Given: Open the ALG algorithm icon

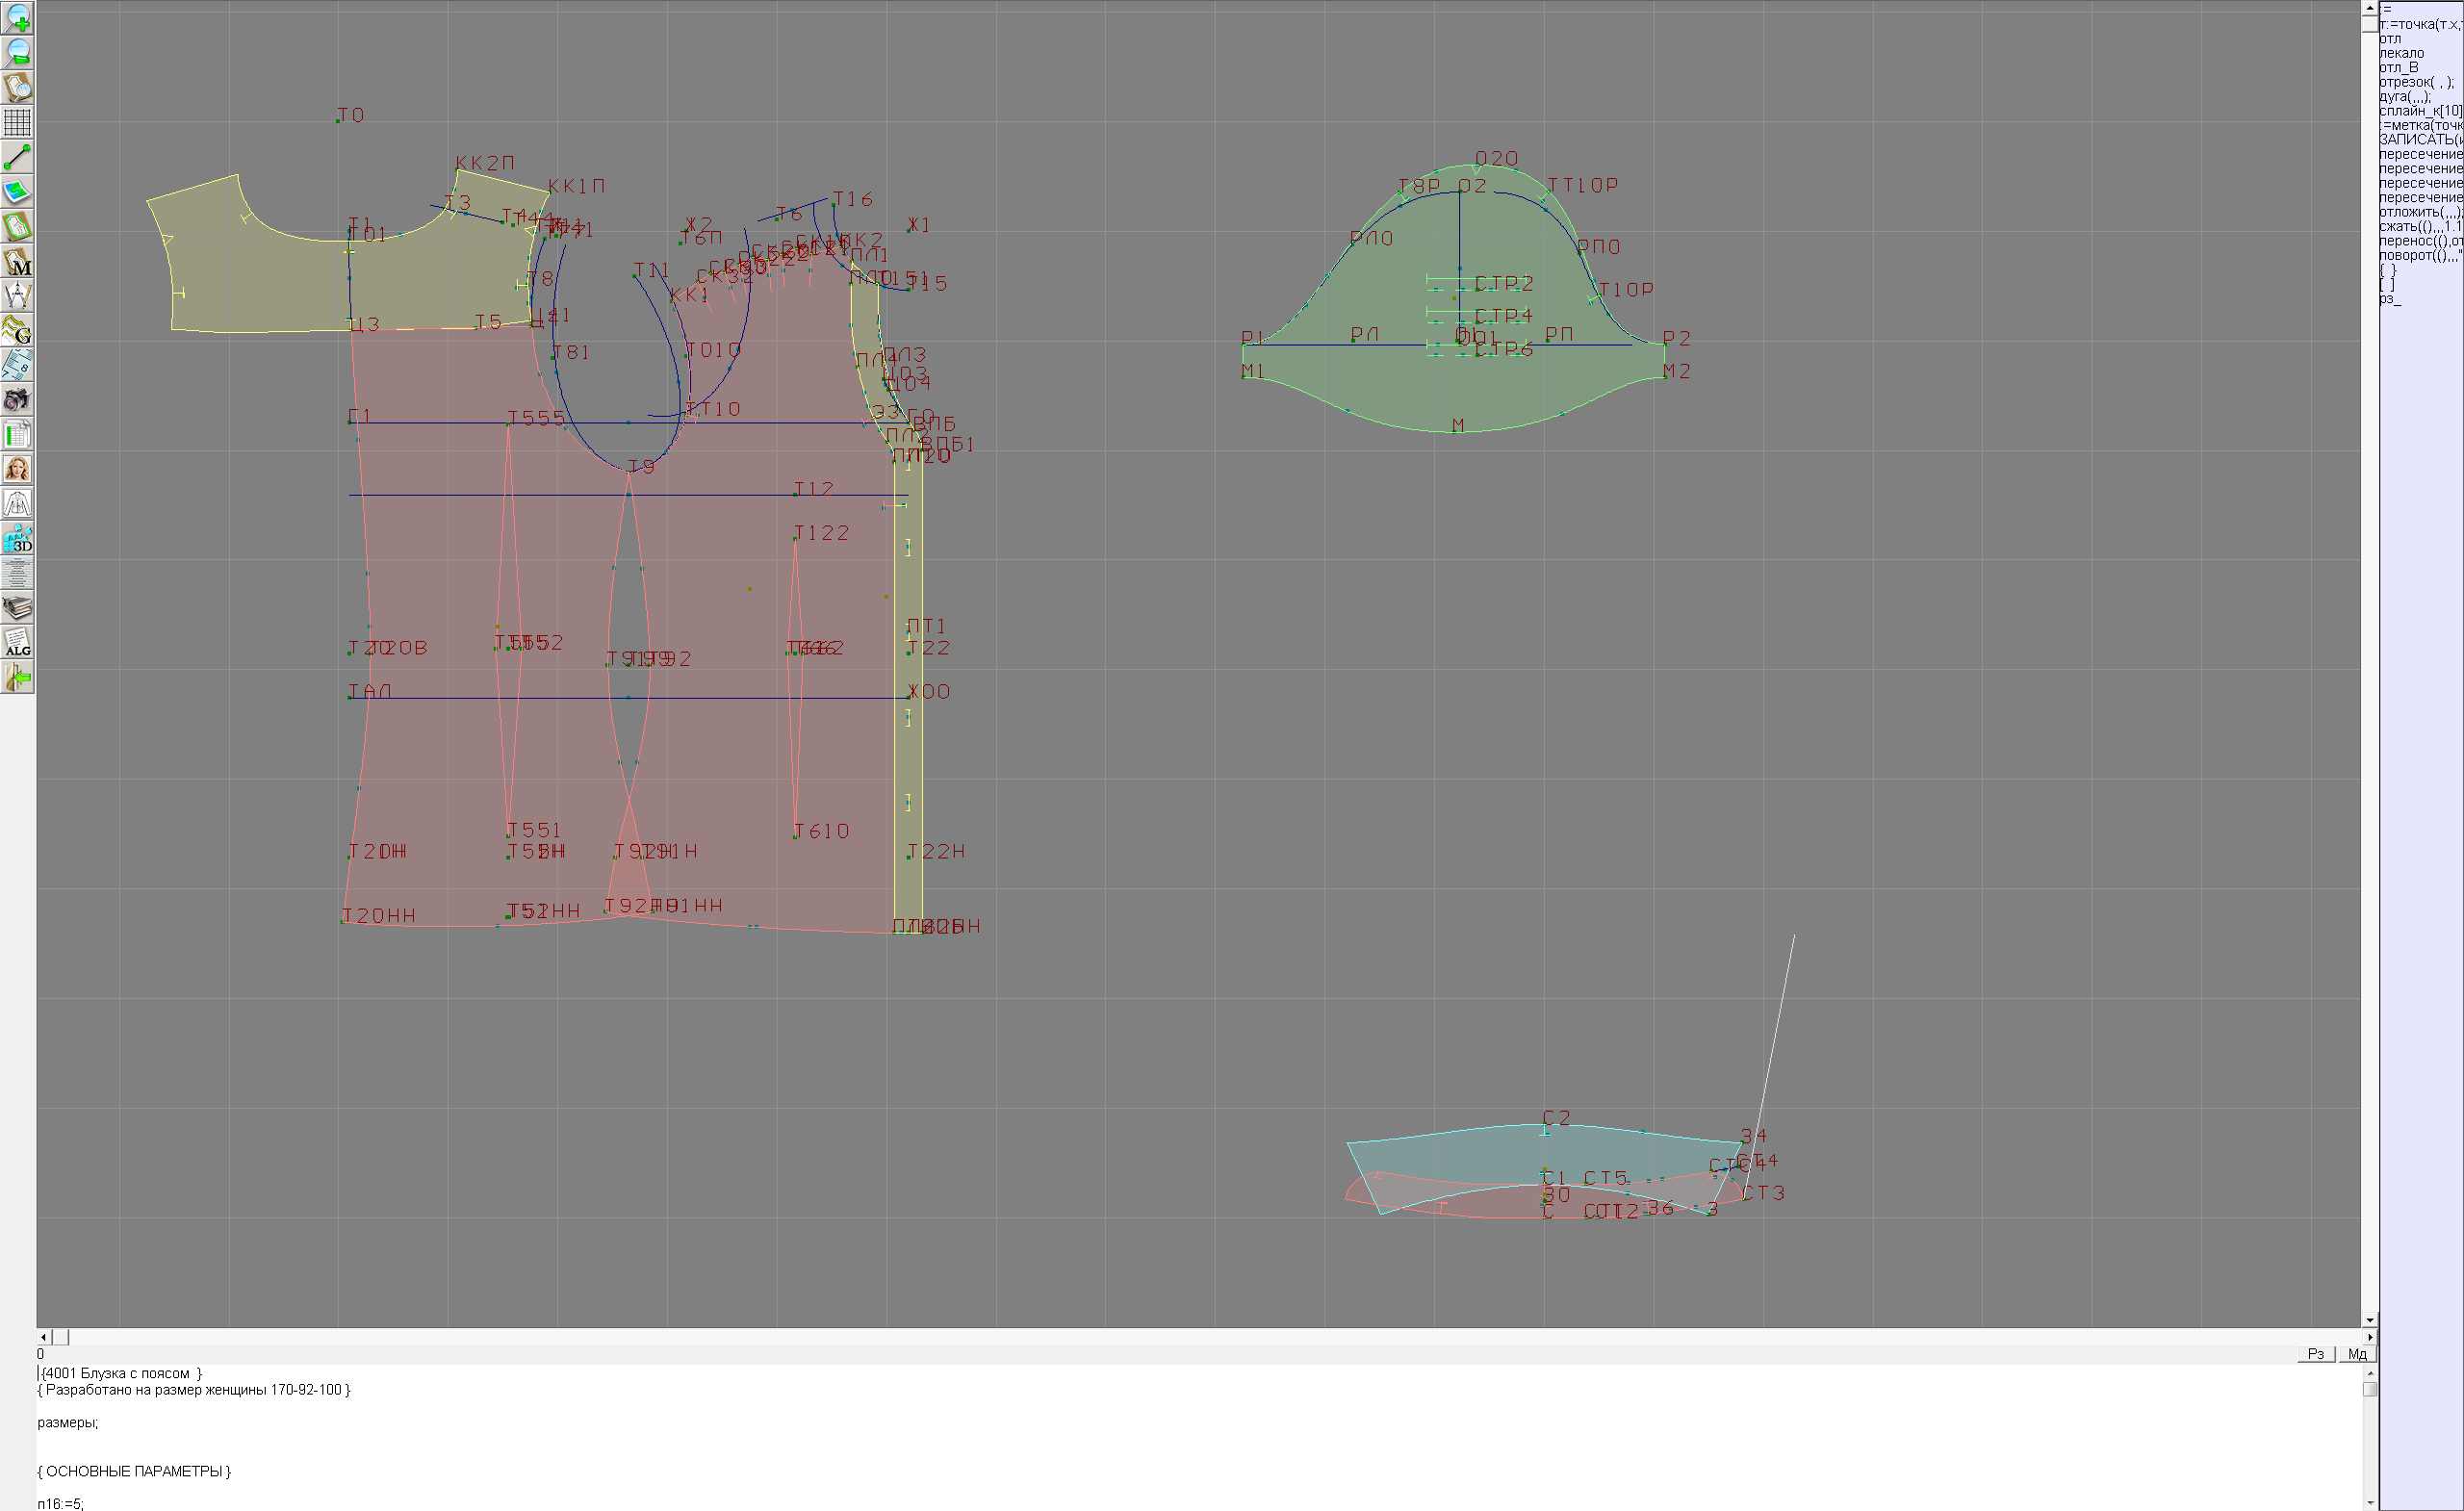Looking at the screenshot, I should 17,643.
